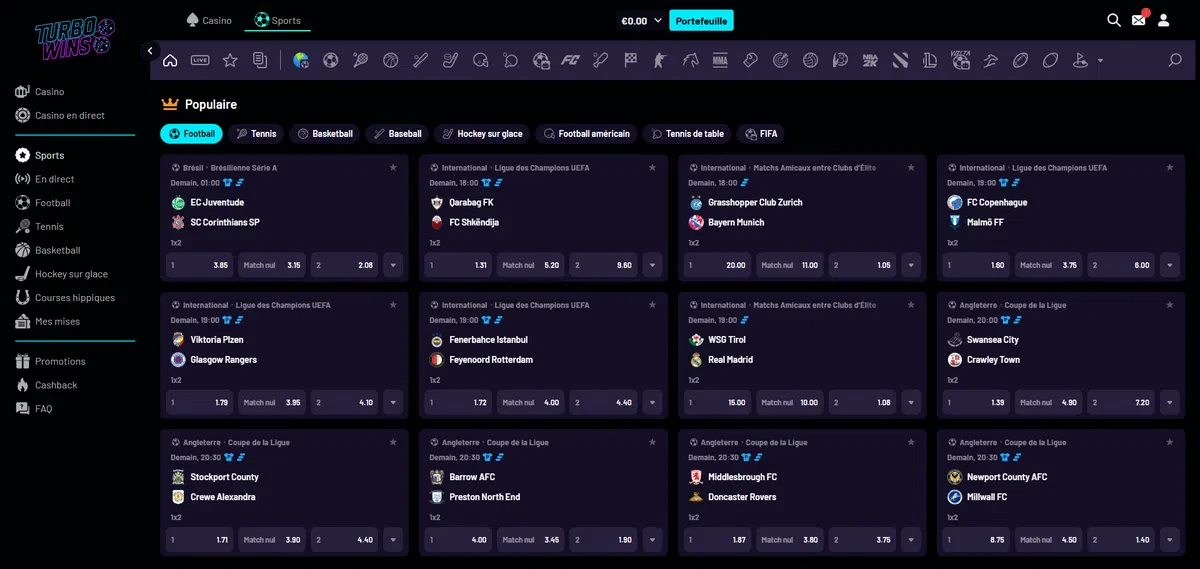Expand more markets for Glasgow Rangers match
The height and width of the screenshot is (569, 1200).
pyautogui.click(x=393, y=402)
